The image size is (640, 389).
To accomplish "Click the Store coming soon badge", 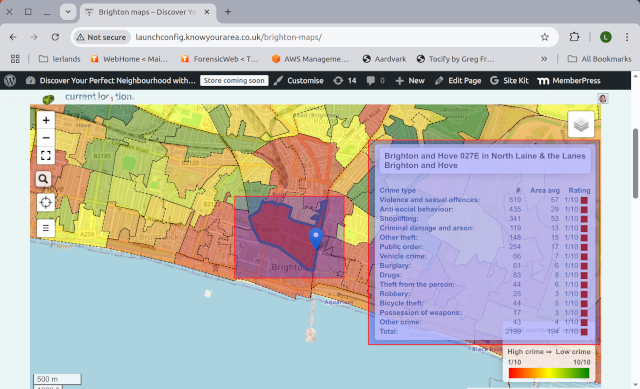I will 234,80.
